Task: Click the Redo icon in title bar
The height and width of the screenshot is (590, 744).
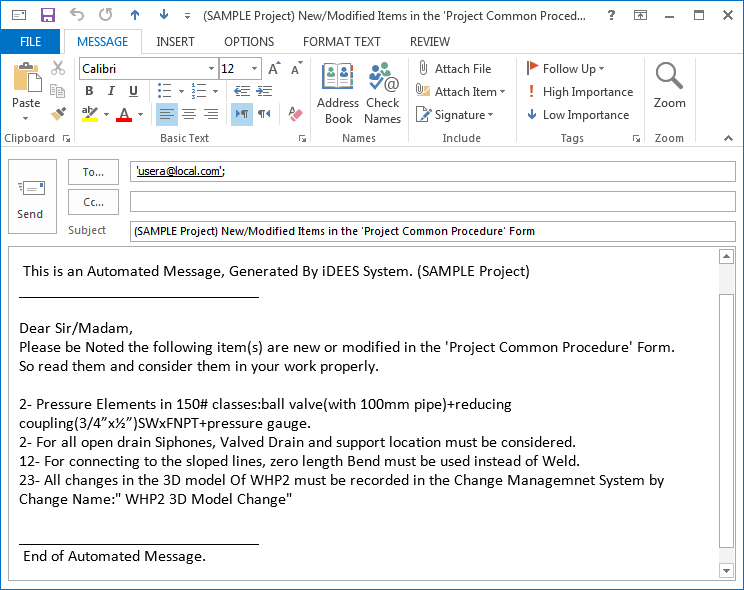Action: coord(106,15)
